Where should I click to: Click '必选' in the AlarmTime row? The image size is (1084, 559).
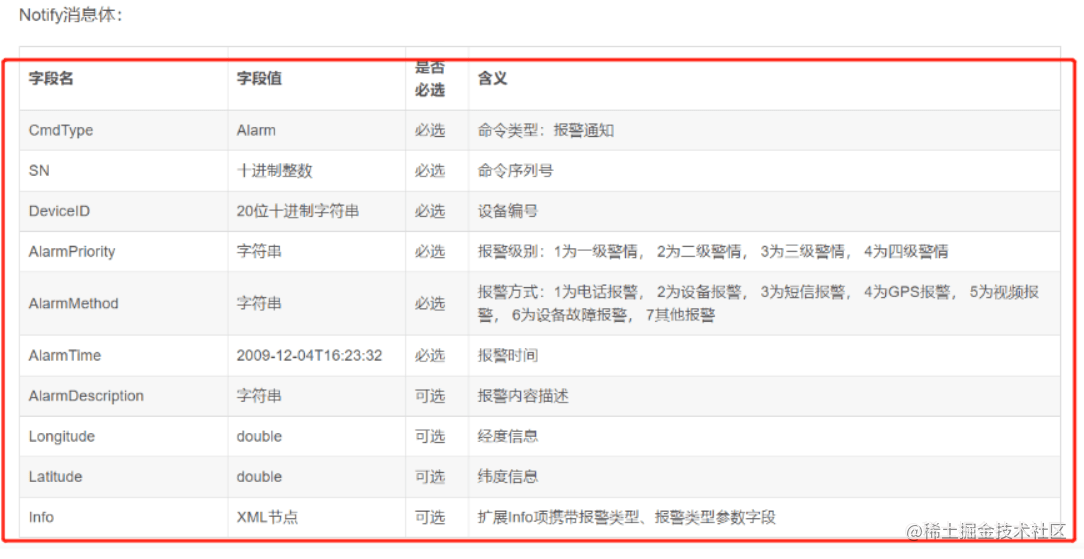pos(429,355)
